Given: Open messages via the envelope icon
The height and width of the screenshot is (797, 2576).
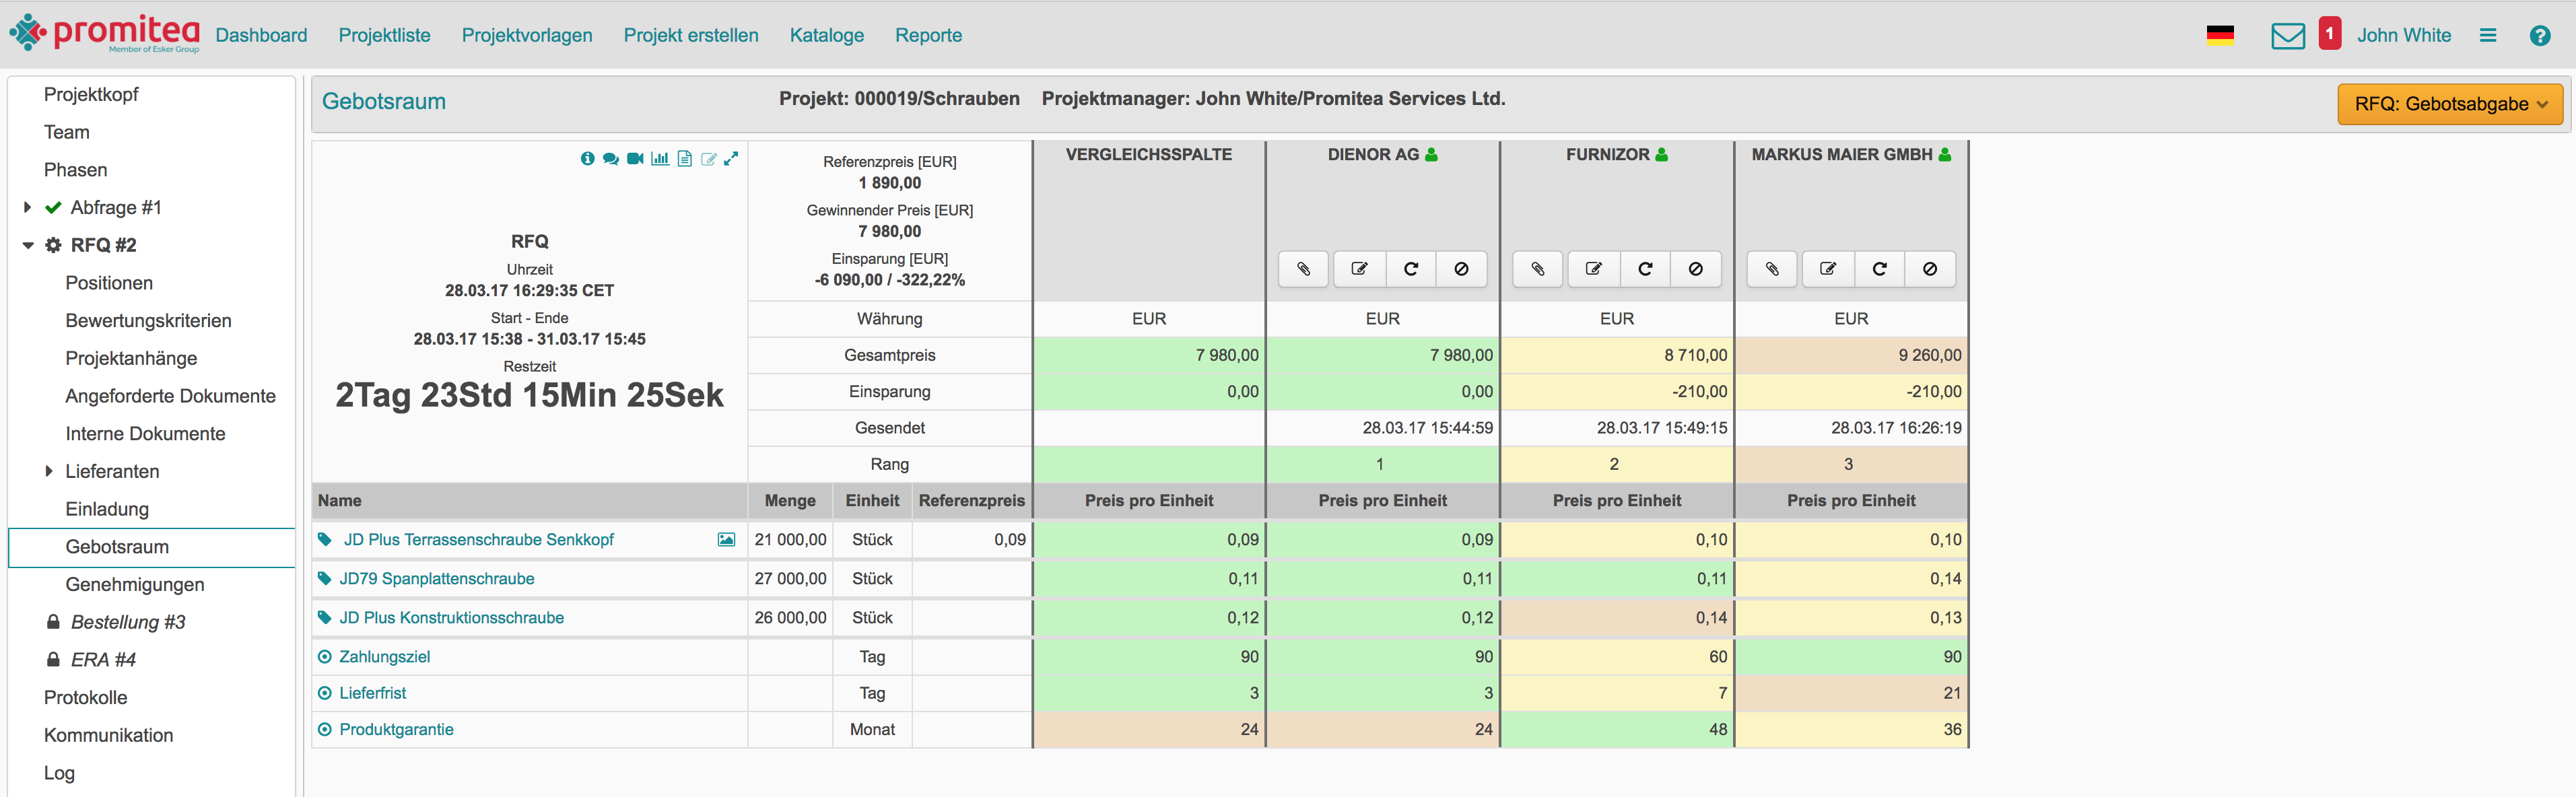Looking at the screenshot, I should click(2287, 35).
